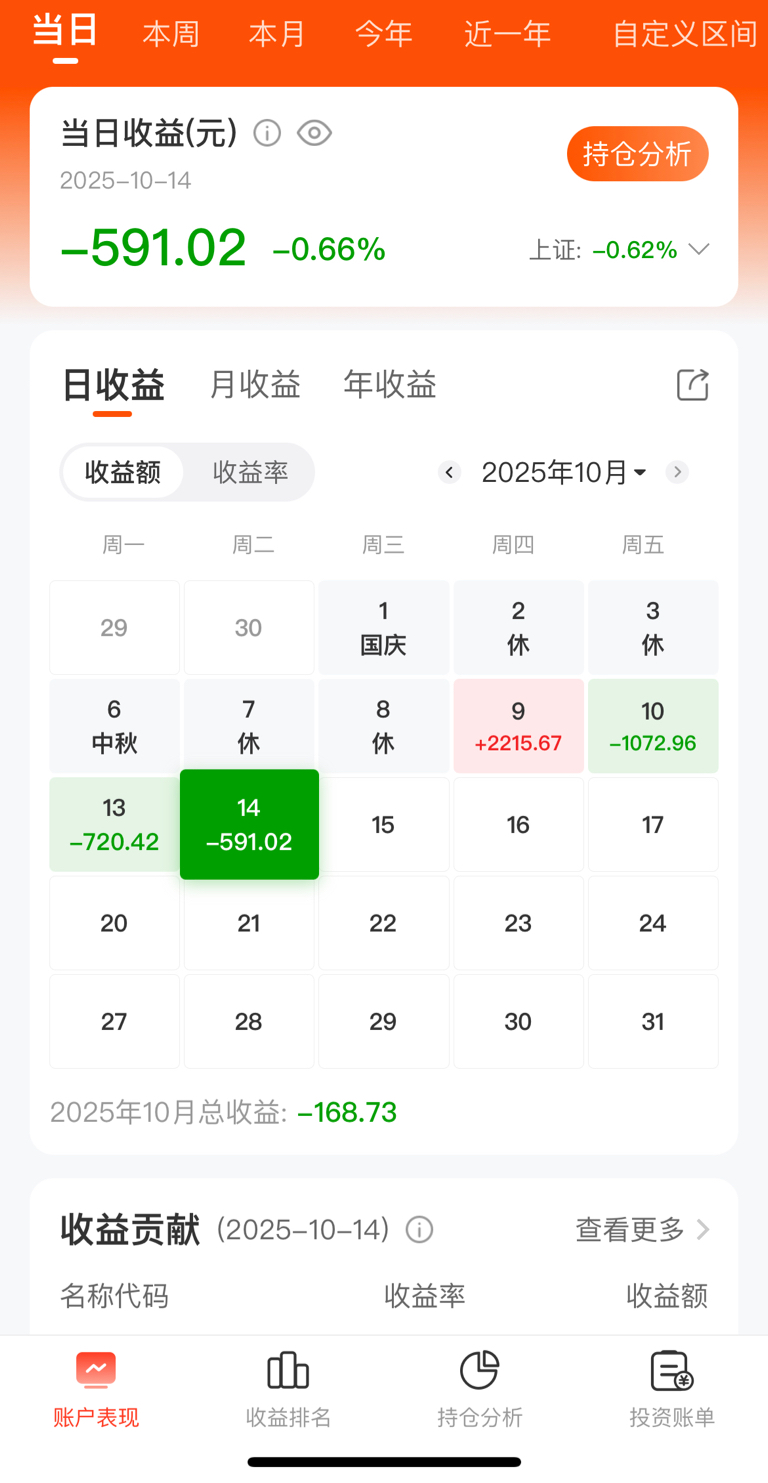Select October 9 cell showing +2215.67
Screen dimensions: 768x1483
(518, 726)
